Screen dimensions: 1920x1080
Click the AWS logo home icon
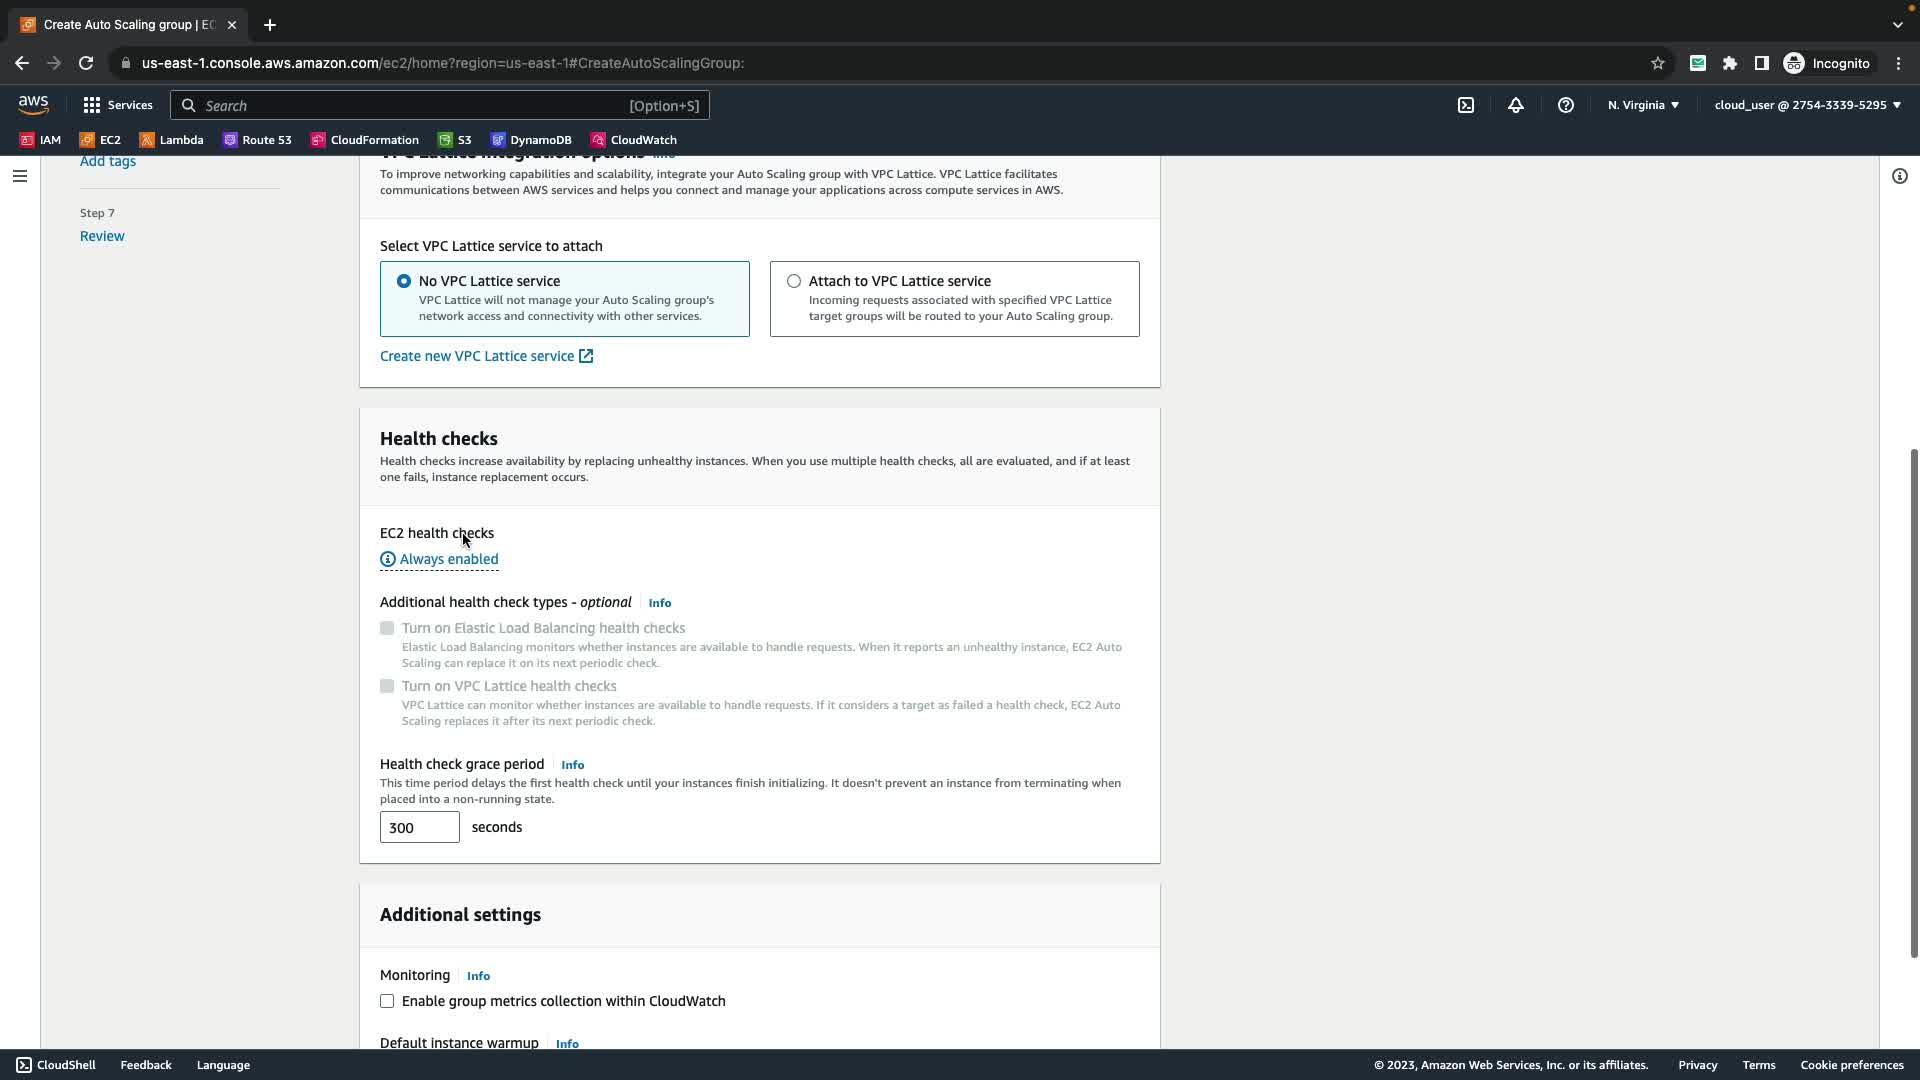[x=33, y=105]
